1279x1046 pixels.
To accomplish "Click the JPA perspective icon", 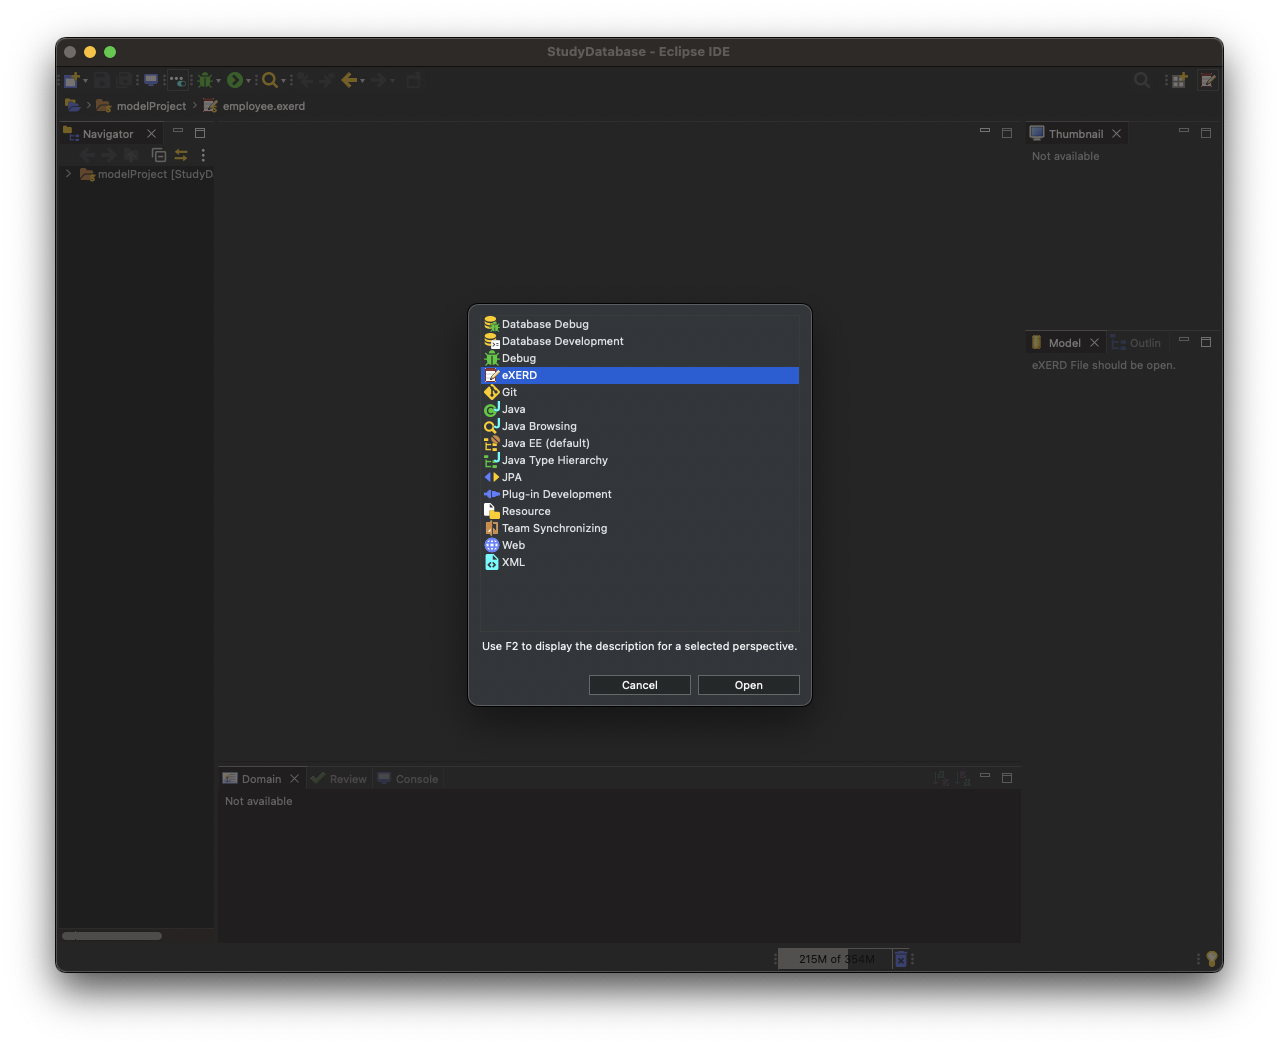I will 491,477.
